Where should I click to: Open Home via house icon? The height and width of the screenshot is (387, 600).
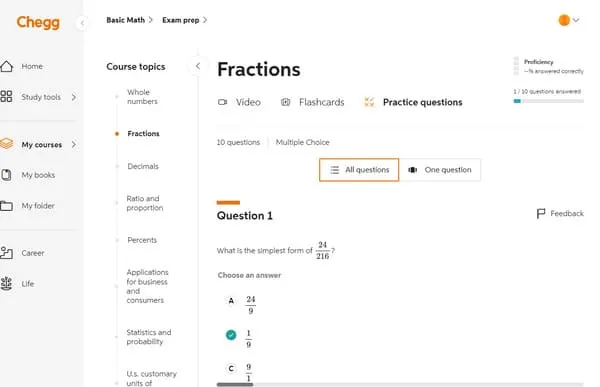[x=7, y=66]
